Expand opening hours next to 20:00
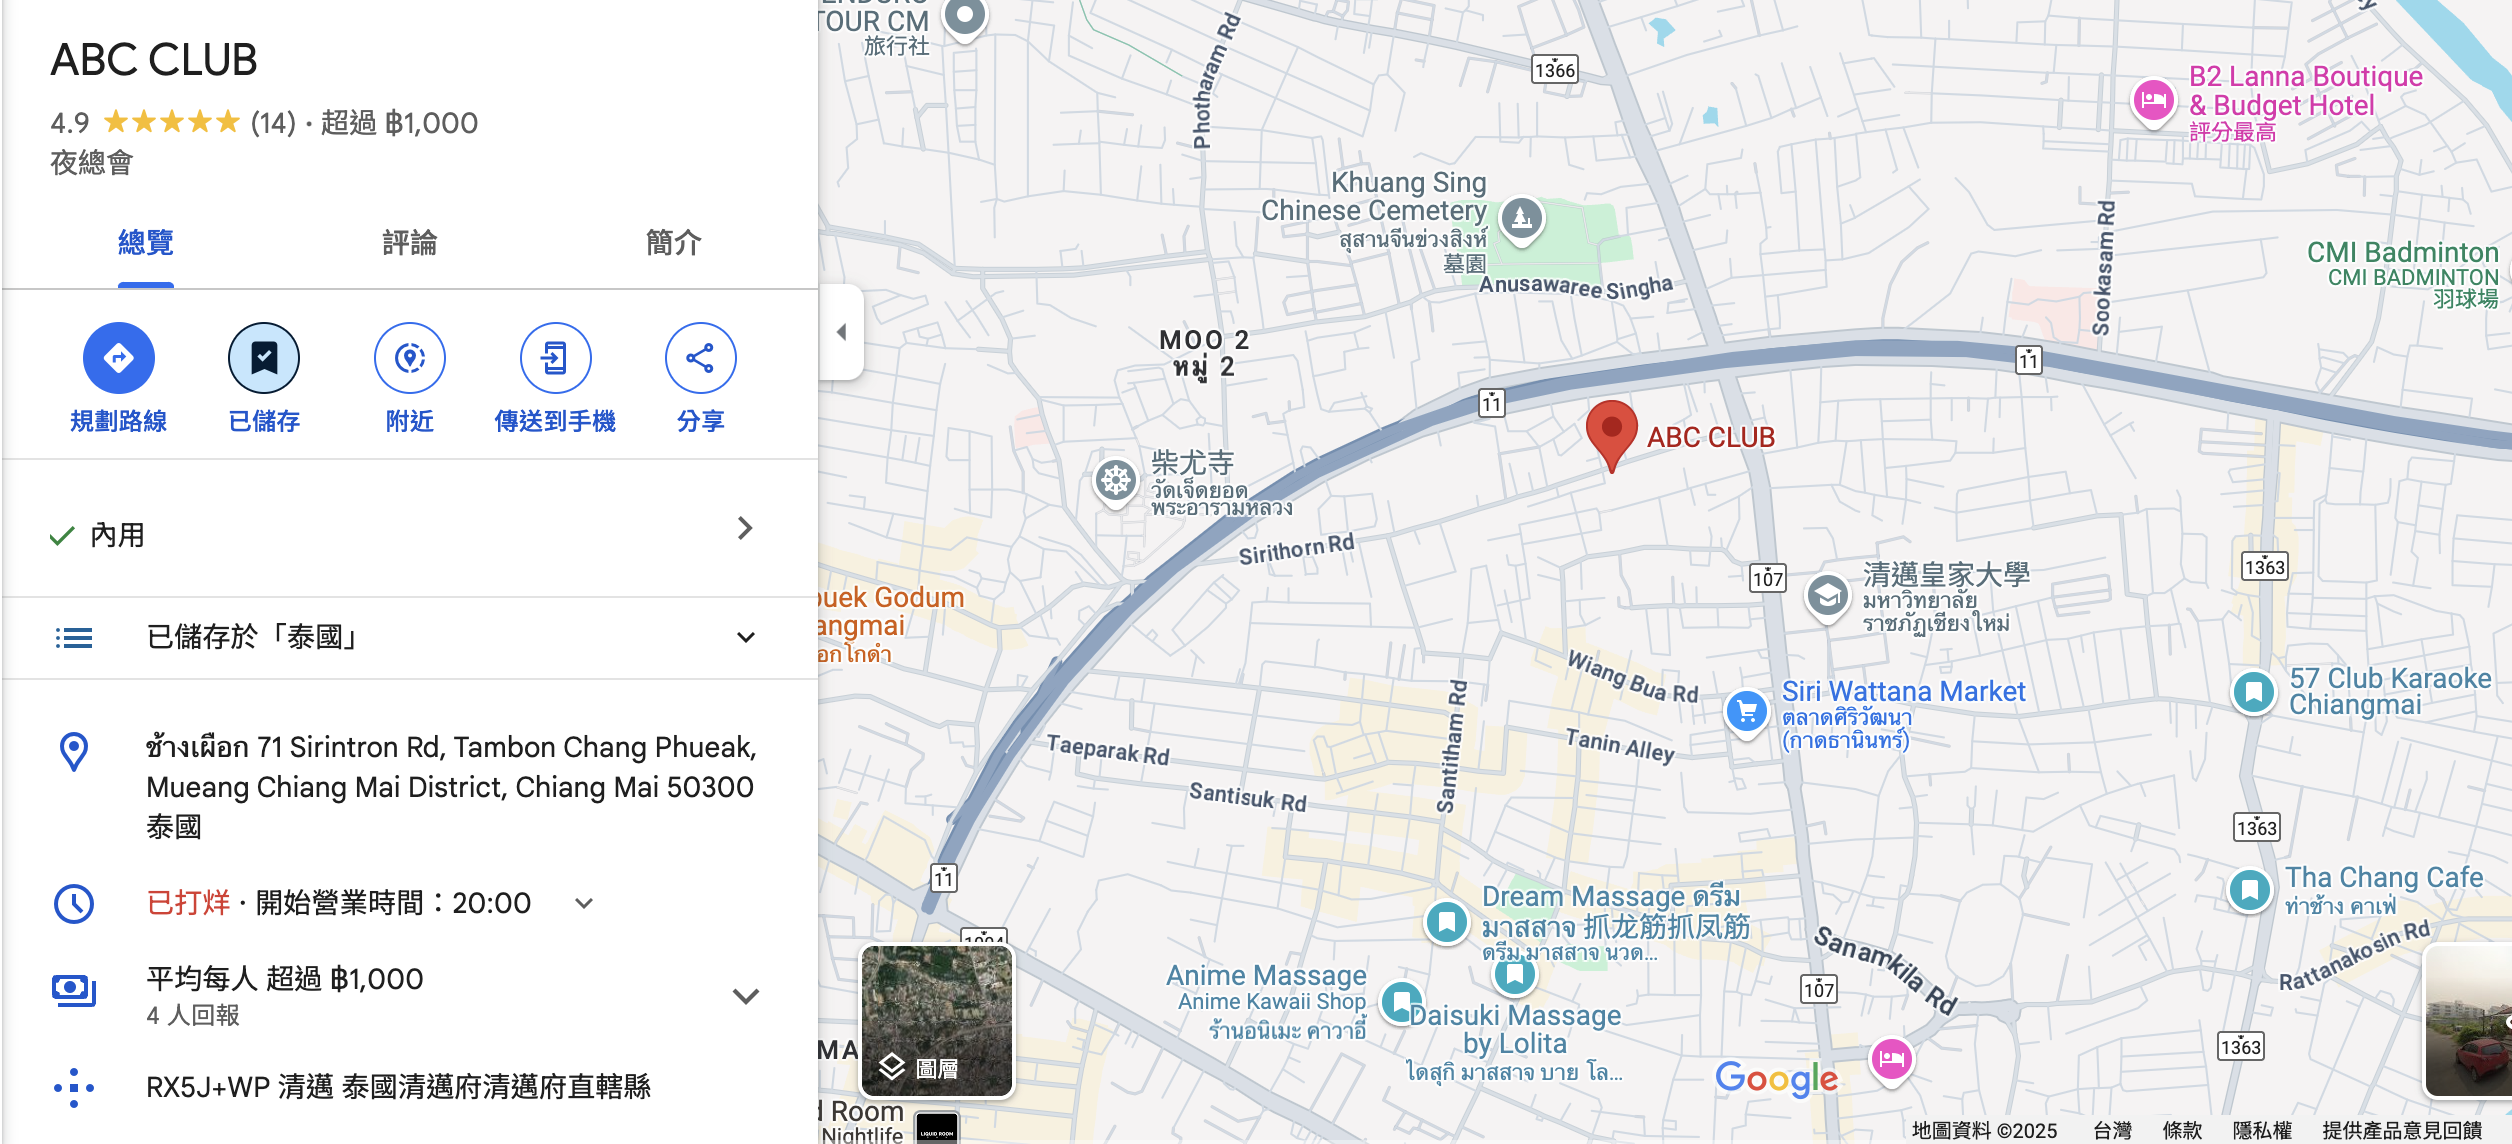 click(x=584, y=903)
